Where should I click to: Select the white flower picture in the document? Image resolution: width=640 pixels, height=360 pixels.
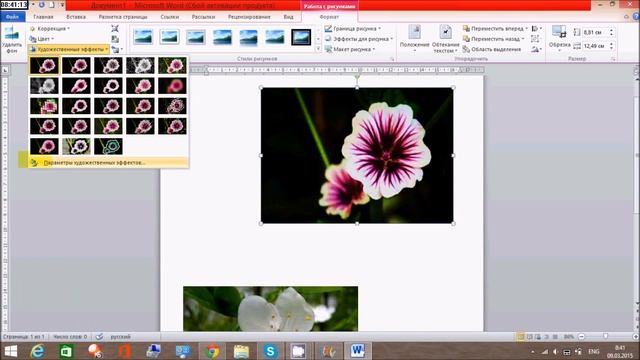(271, 309)
